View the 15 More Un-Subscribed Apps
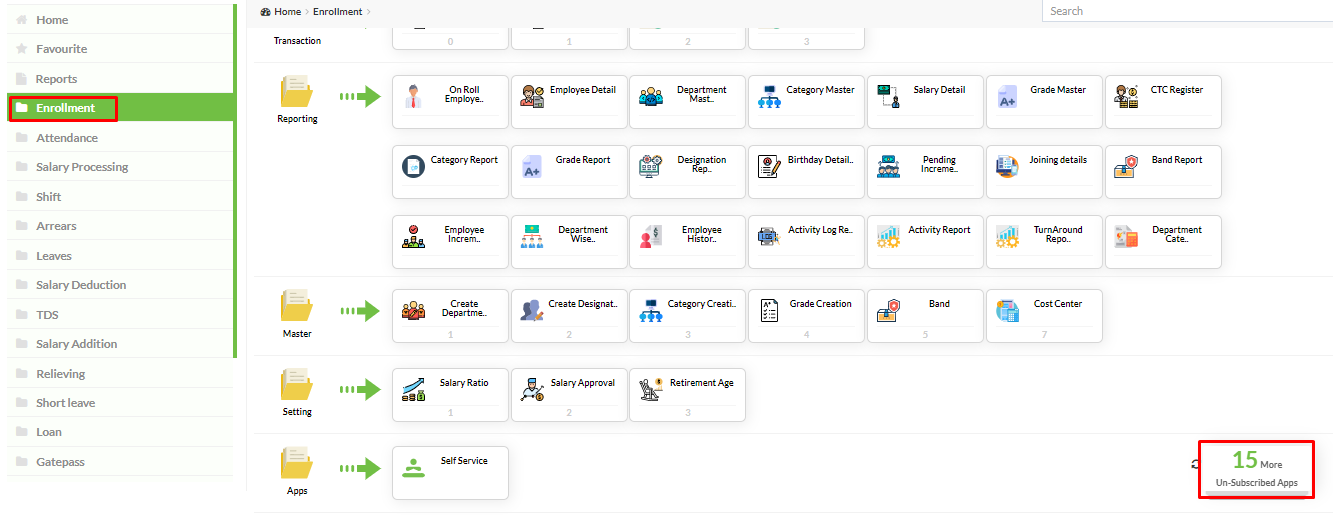The width and height of the screenshot is (1333, 519). coord(1257,470)
